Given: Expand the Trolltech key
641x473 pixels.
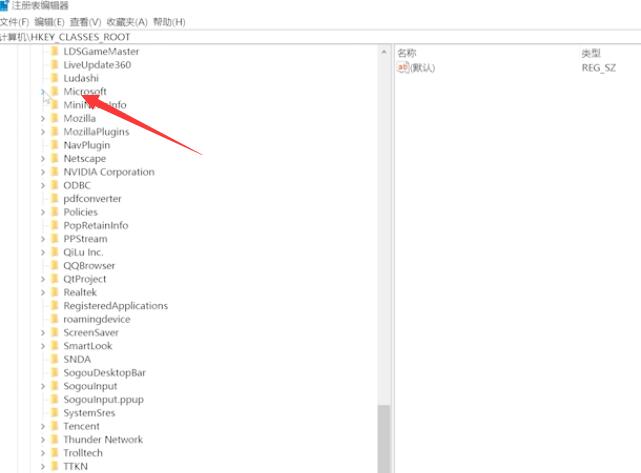Looking at the screenshot, I should click(x=43, y=453).
